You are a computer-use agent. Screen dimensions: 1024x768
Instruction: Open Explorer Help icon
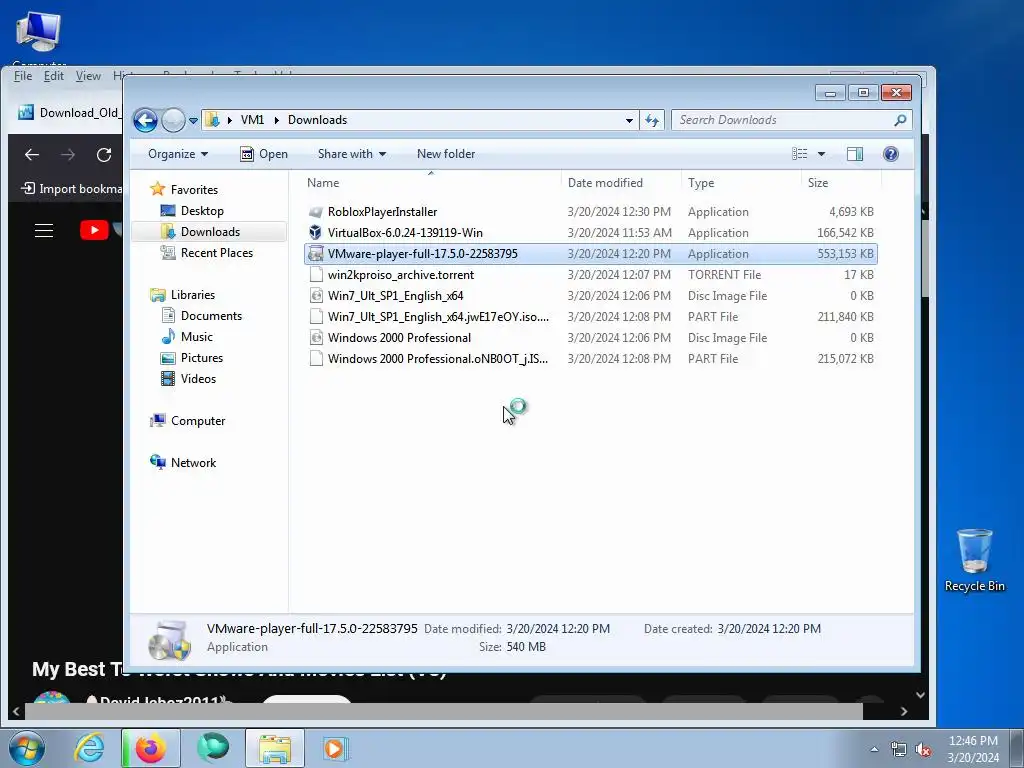point(891,153)
